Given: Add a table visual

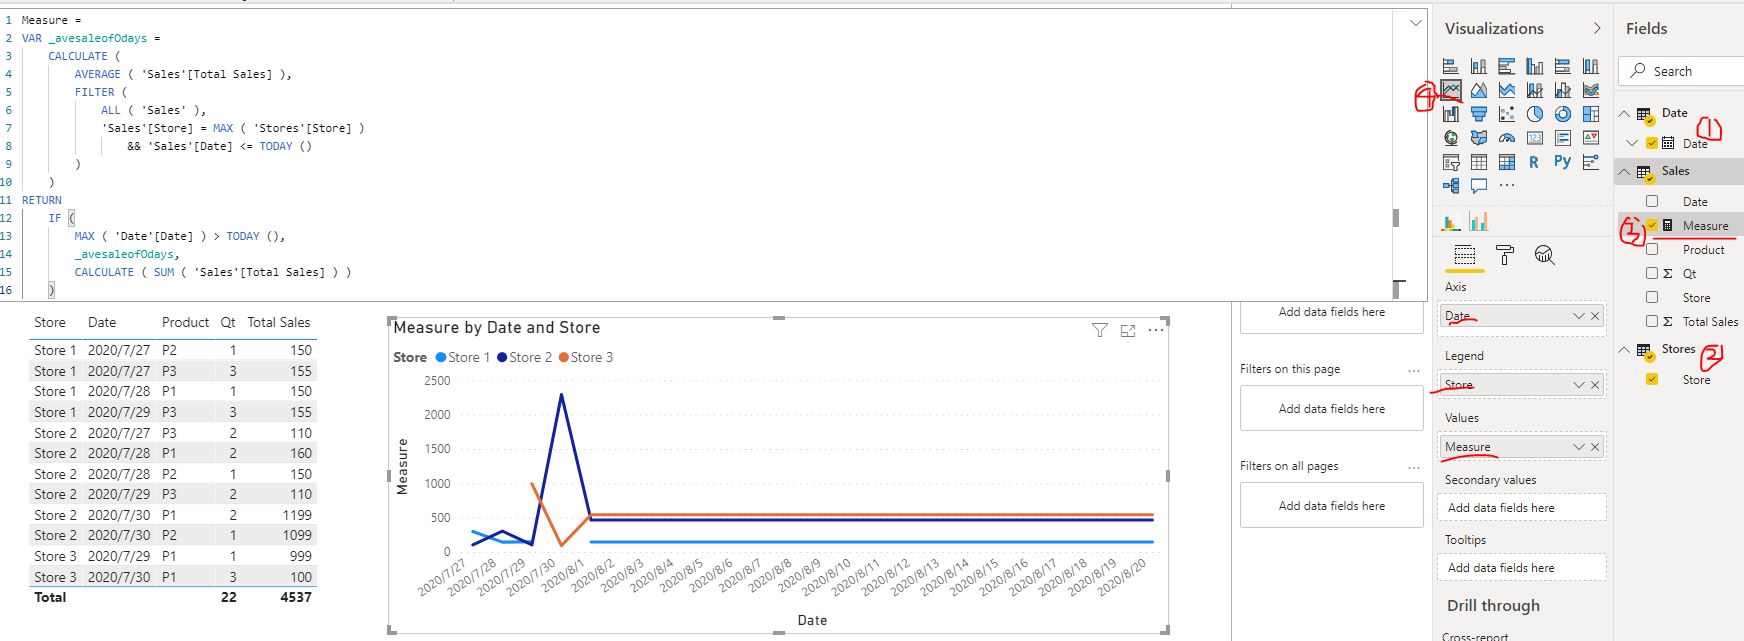Looking at the screenshot, I should pyautogui.click(x=1479, y=162).
